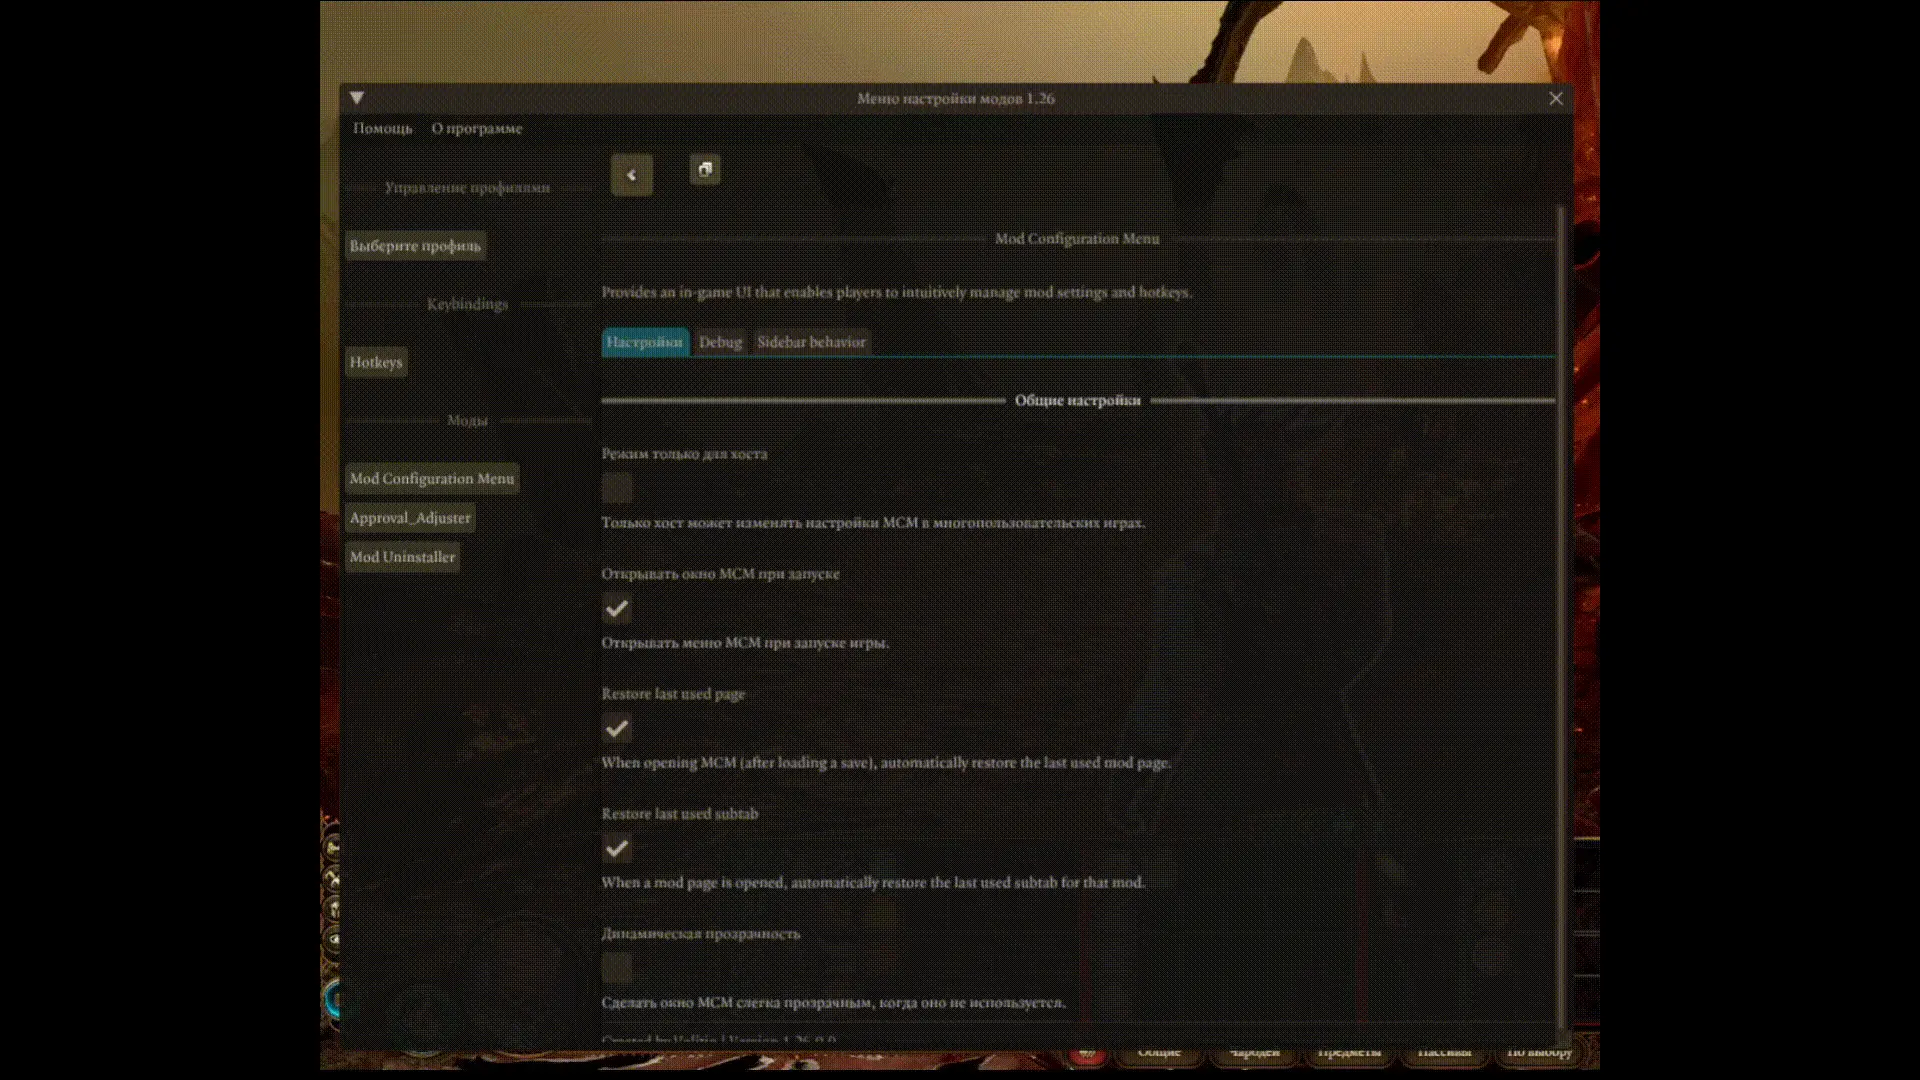Viewport: 1920px width, 1080px height.
Task: Click the 'When opening MCM (after loading a save)' text
Action: (x=886, y=762)
